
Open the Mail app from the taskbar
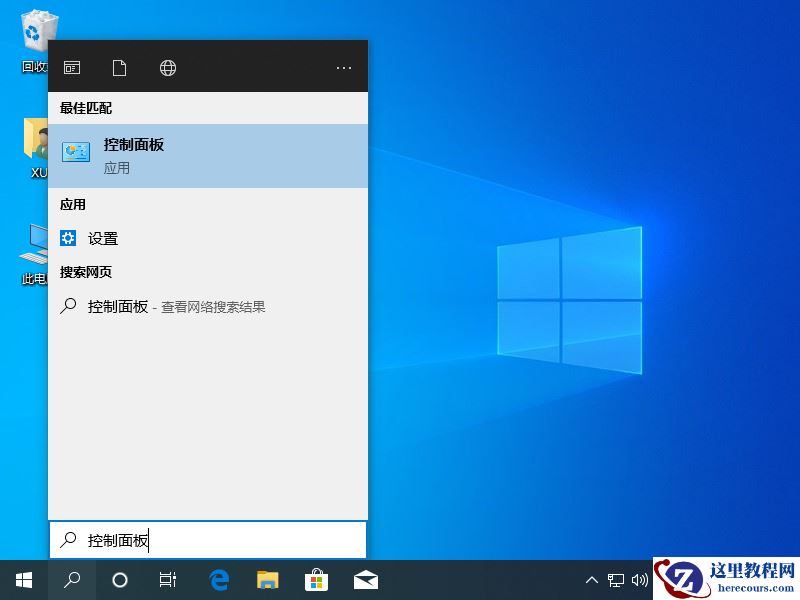coord(365,580)
